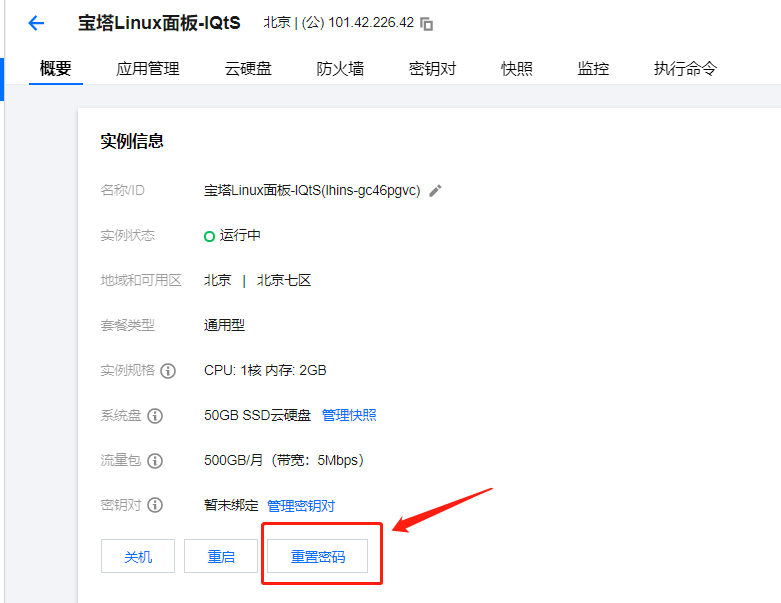Click the 实例状态 field label
The width and height of the screenshot is (781, 603).
128,235
